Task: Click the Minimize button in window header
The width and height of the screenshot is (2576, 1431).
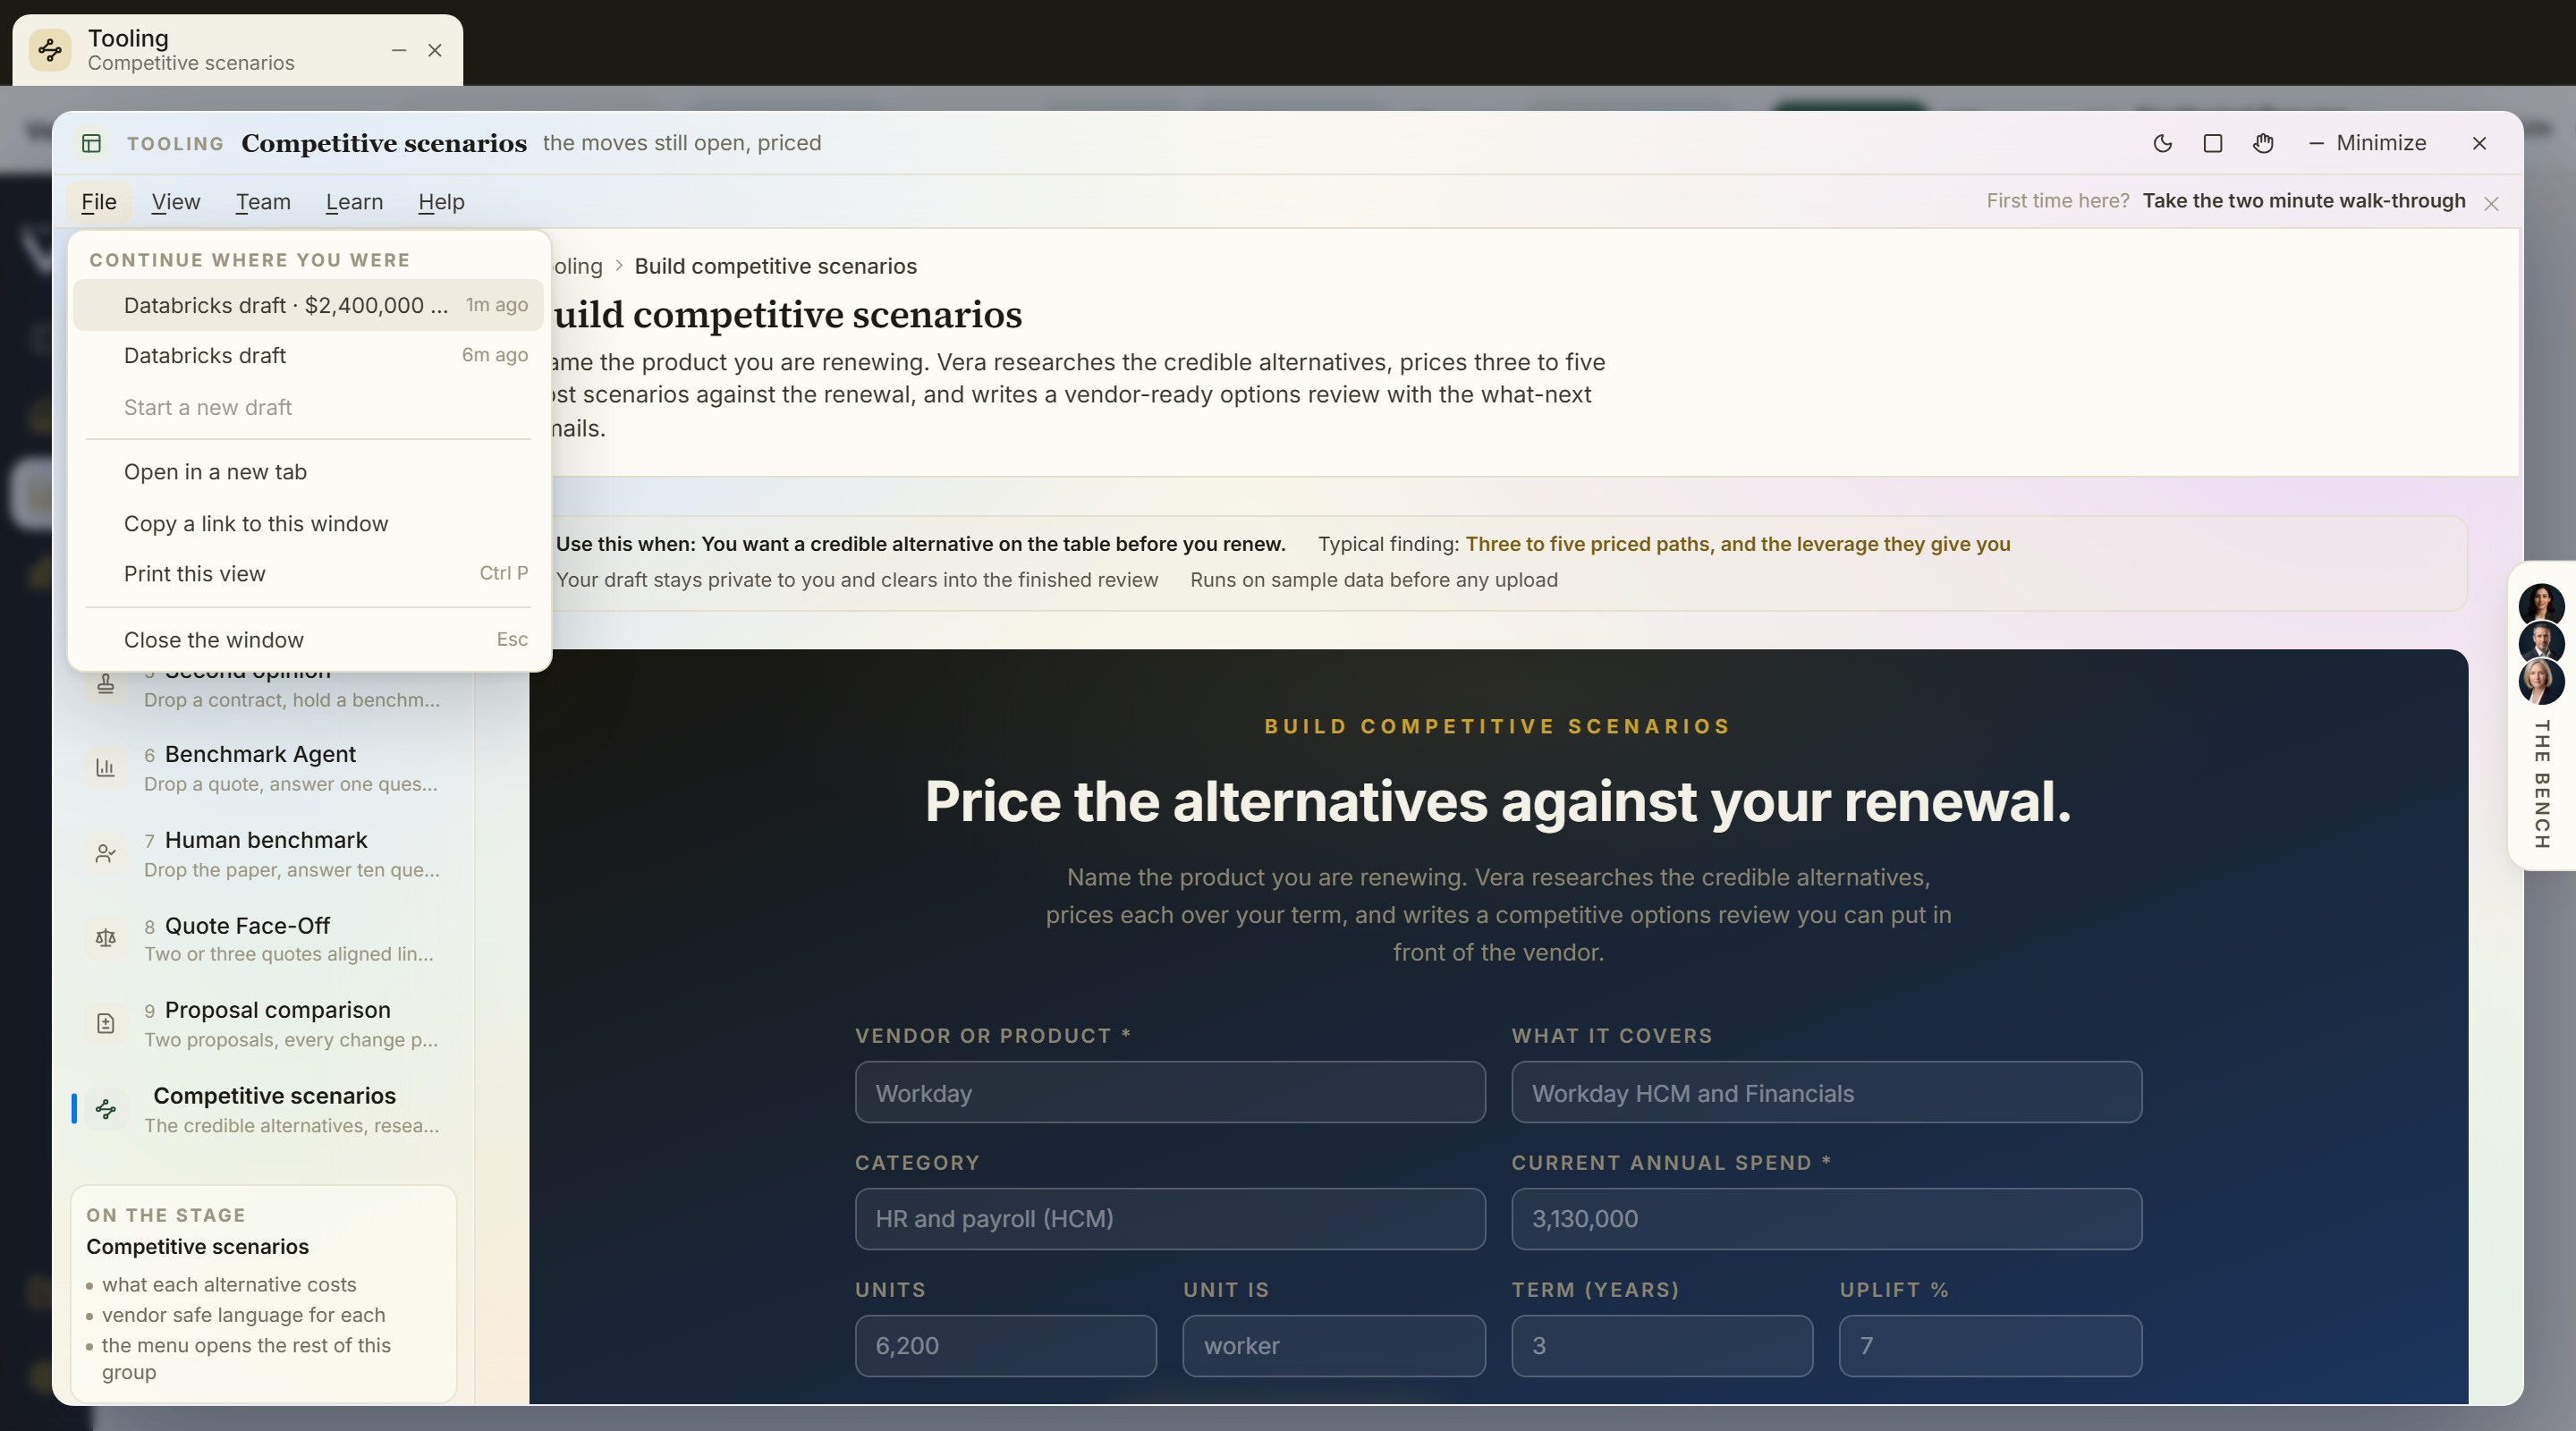Action: click(2366, 143)
